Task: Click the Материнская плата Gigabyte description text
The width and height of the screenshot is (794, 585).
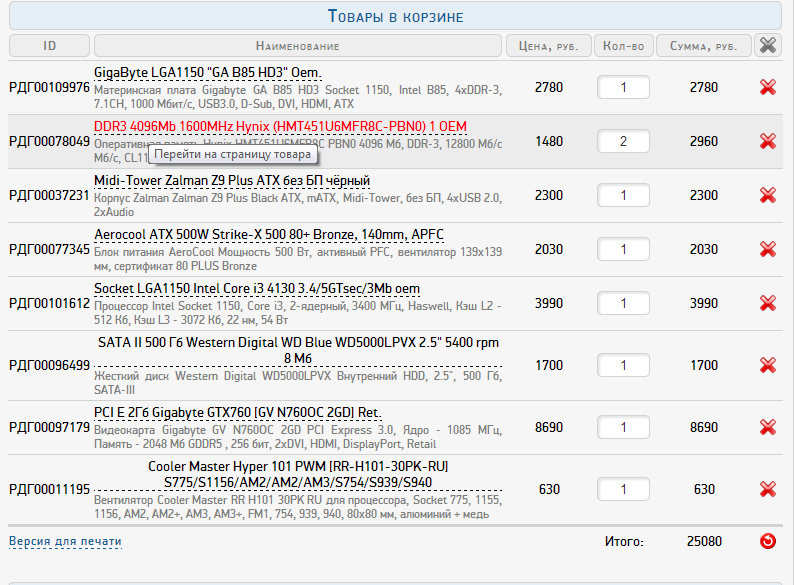Action: (298, 97)
